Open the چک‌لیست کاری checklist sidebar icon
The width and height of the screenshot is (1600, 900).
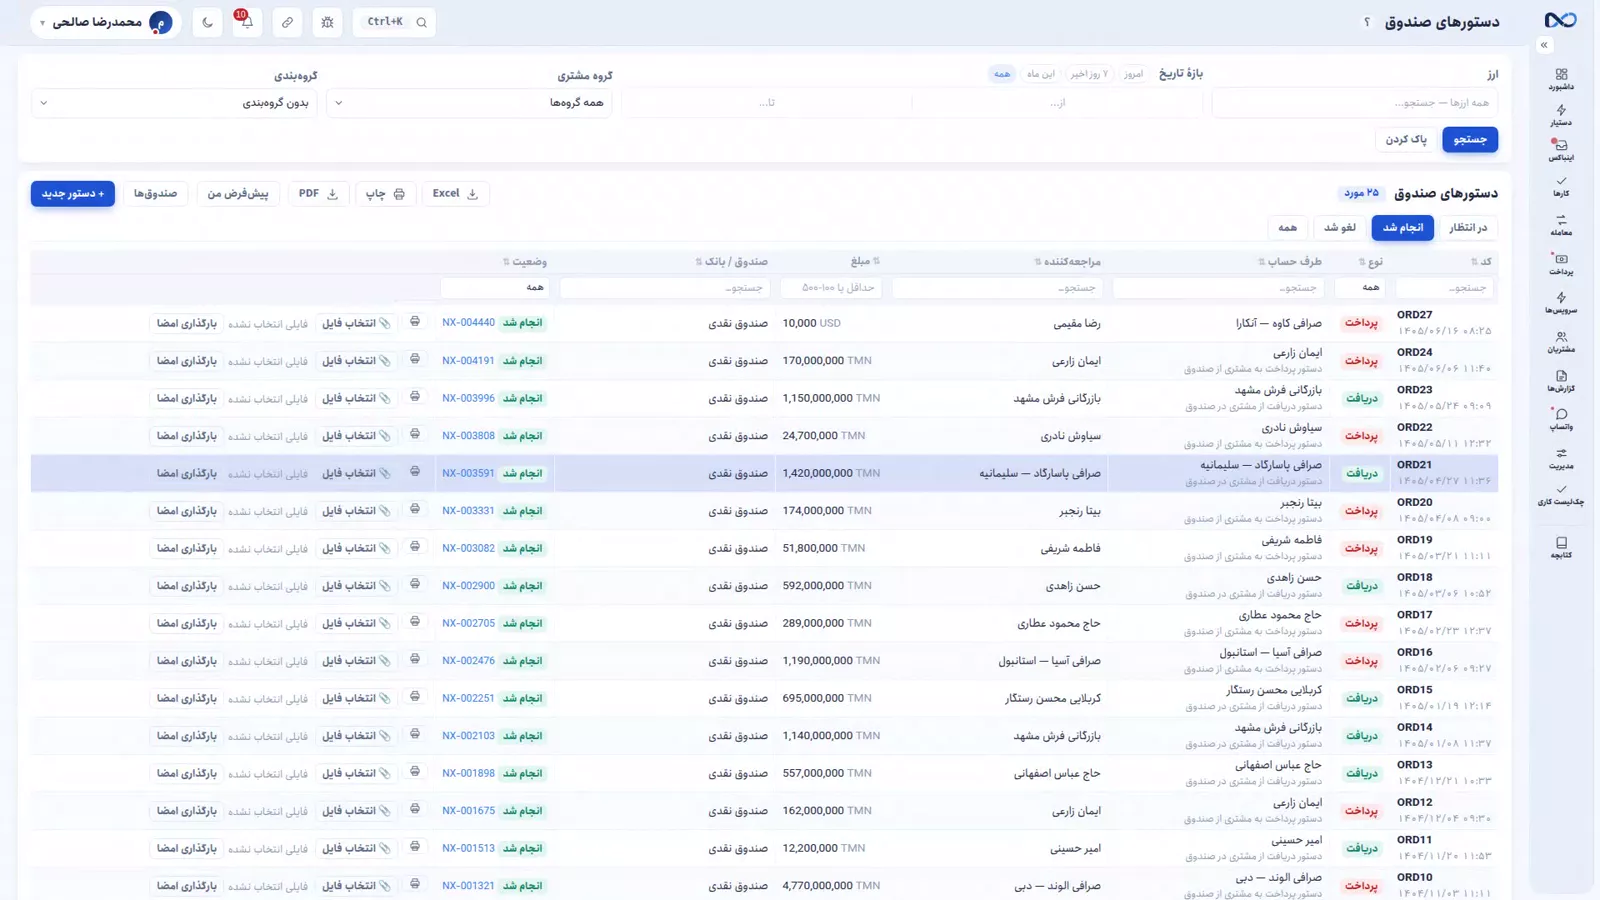1561,495
